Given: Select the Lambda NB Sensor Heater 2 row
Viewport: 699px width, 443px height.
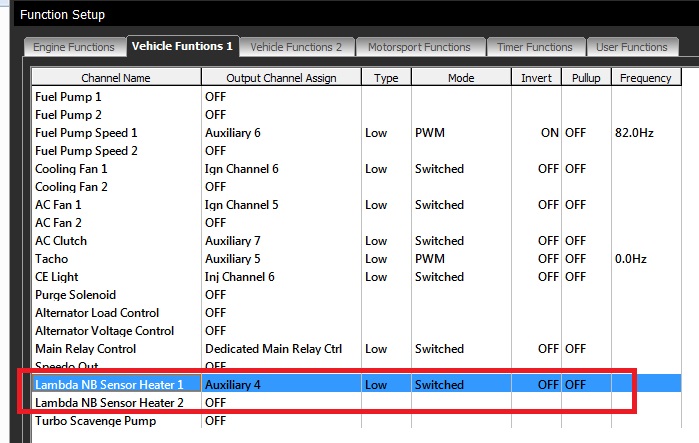Looking at the screenshot, I should point(109,403).
